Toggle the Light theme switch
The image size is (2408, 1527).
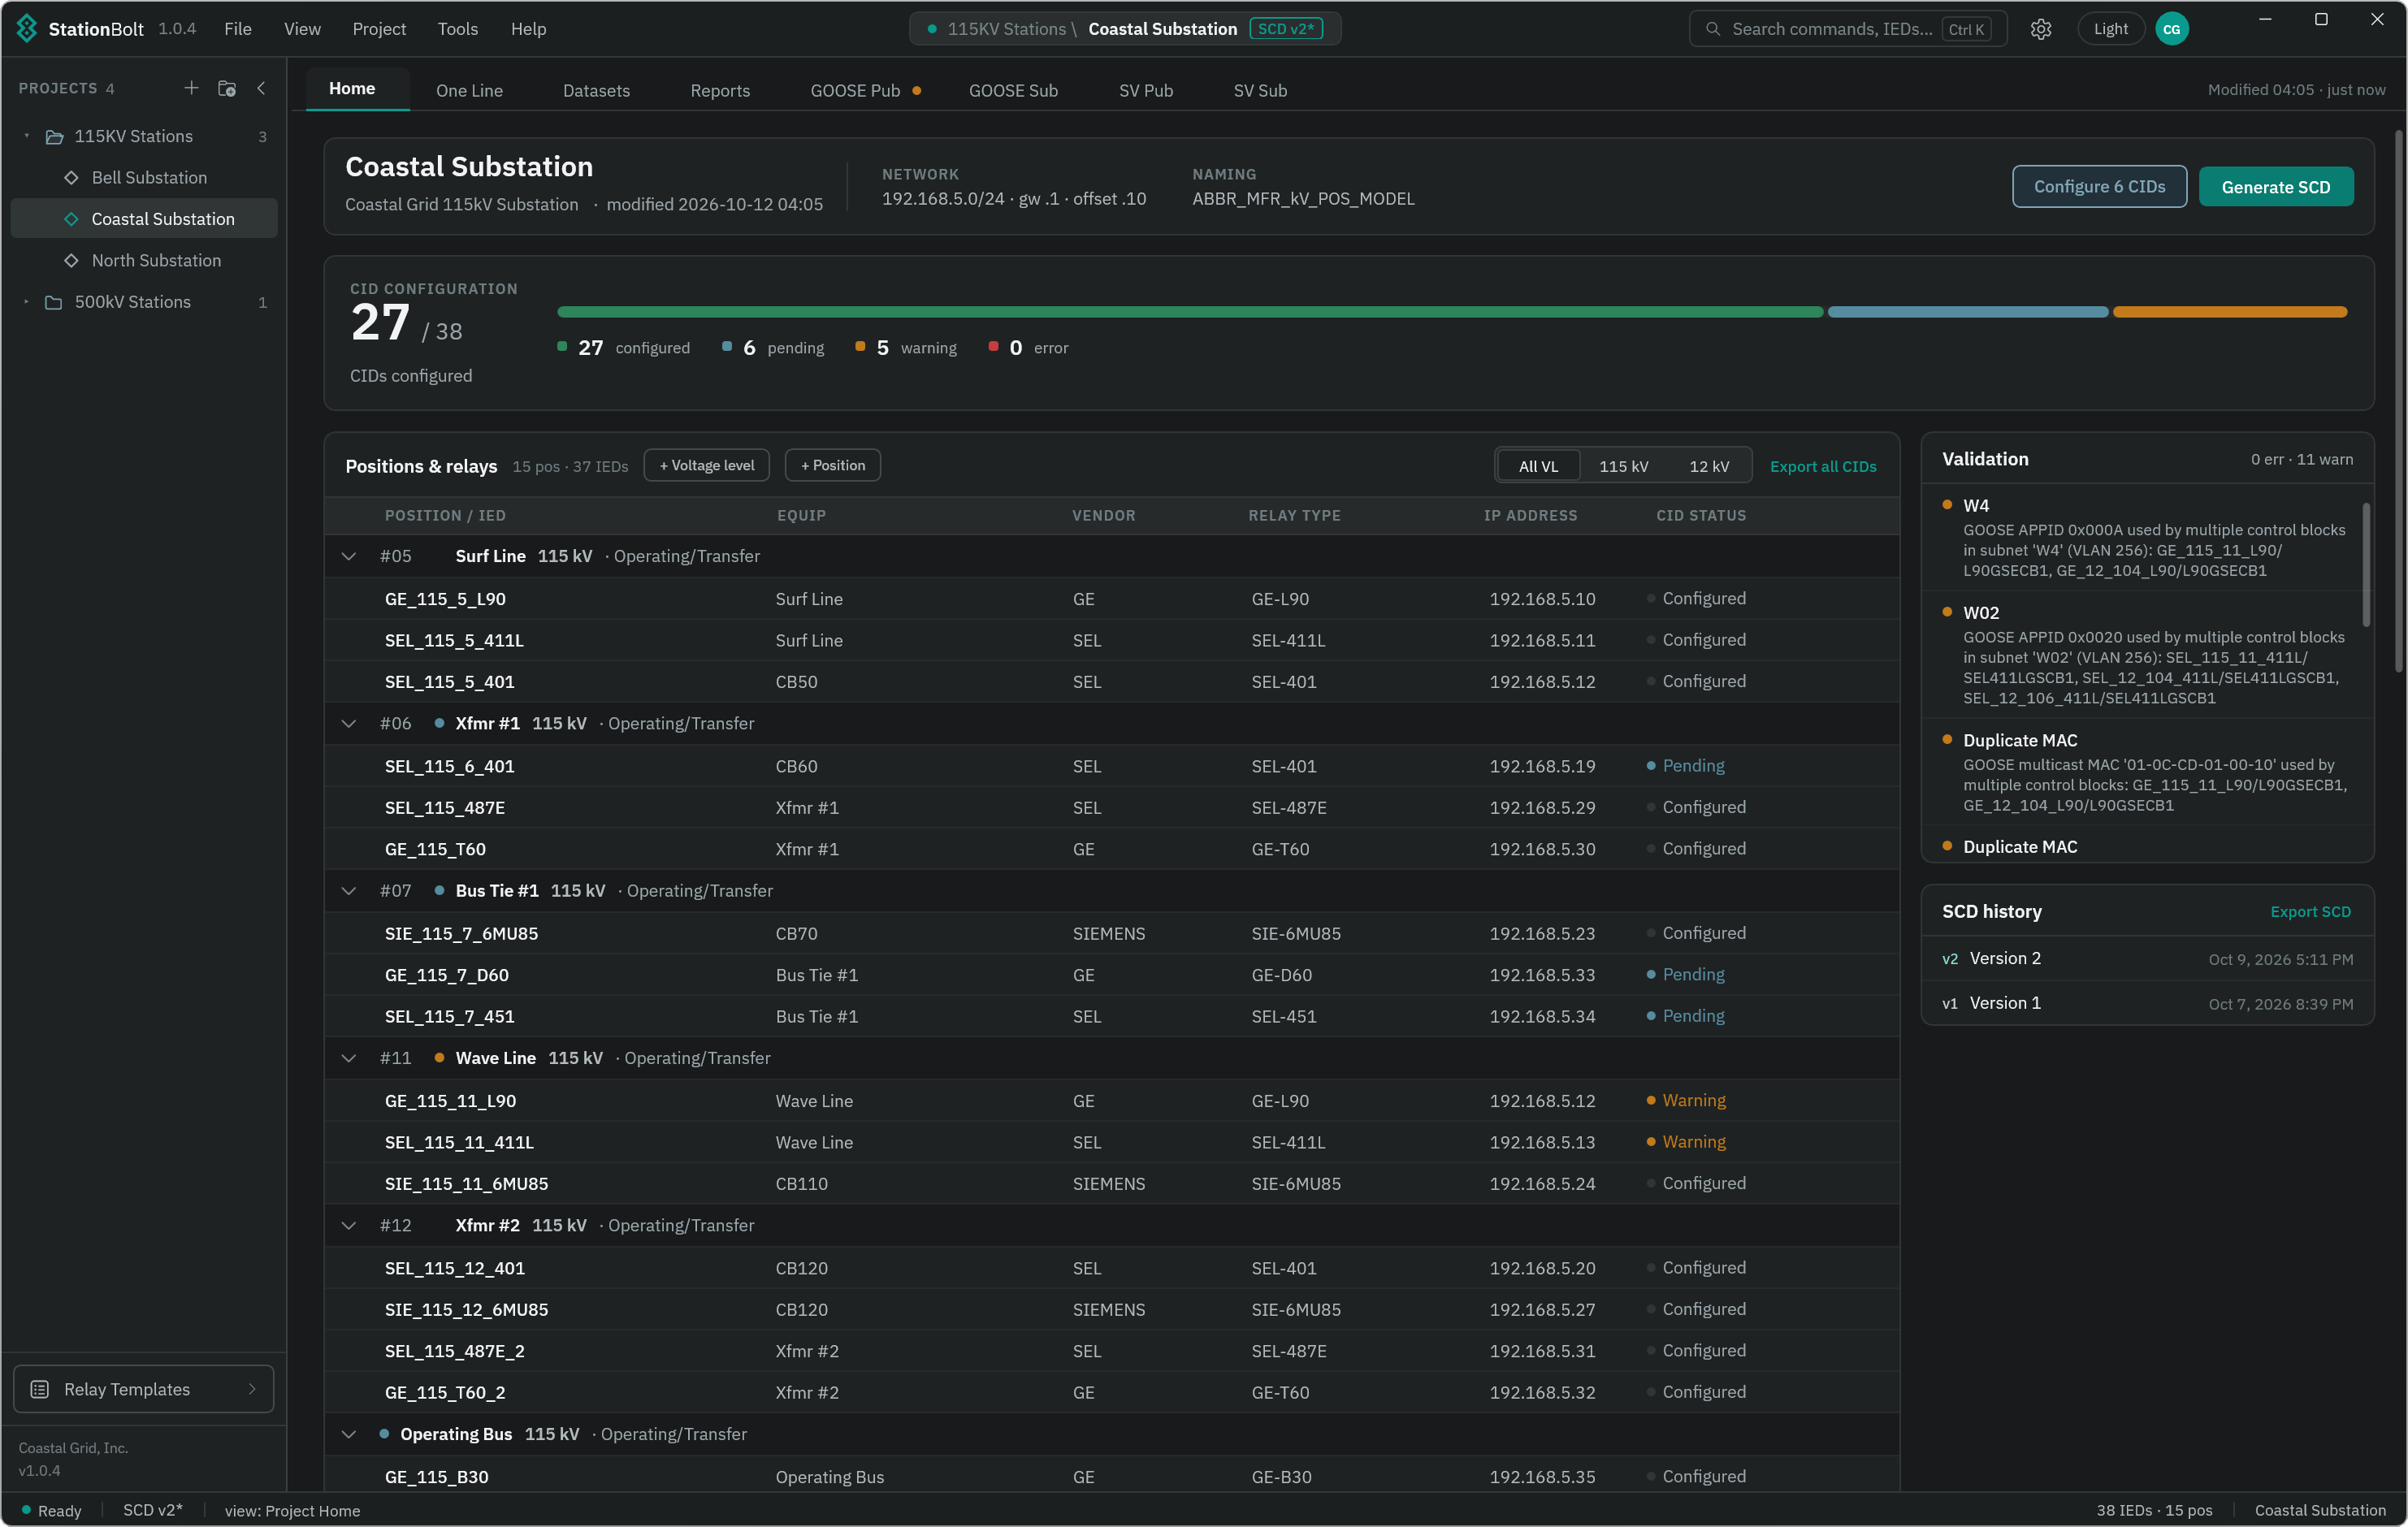[2110, 29]
